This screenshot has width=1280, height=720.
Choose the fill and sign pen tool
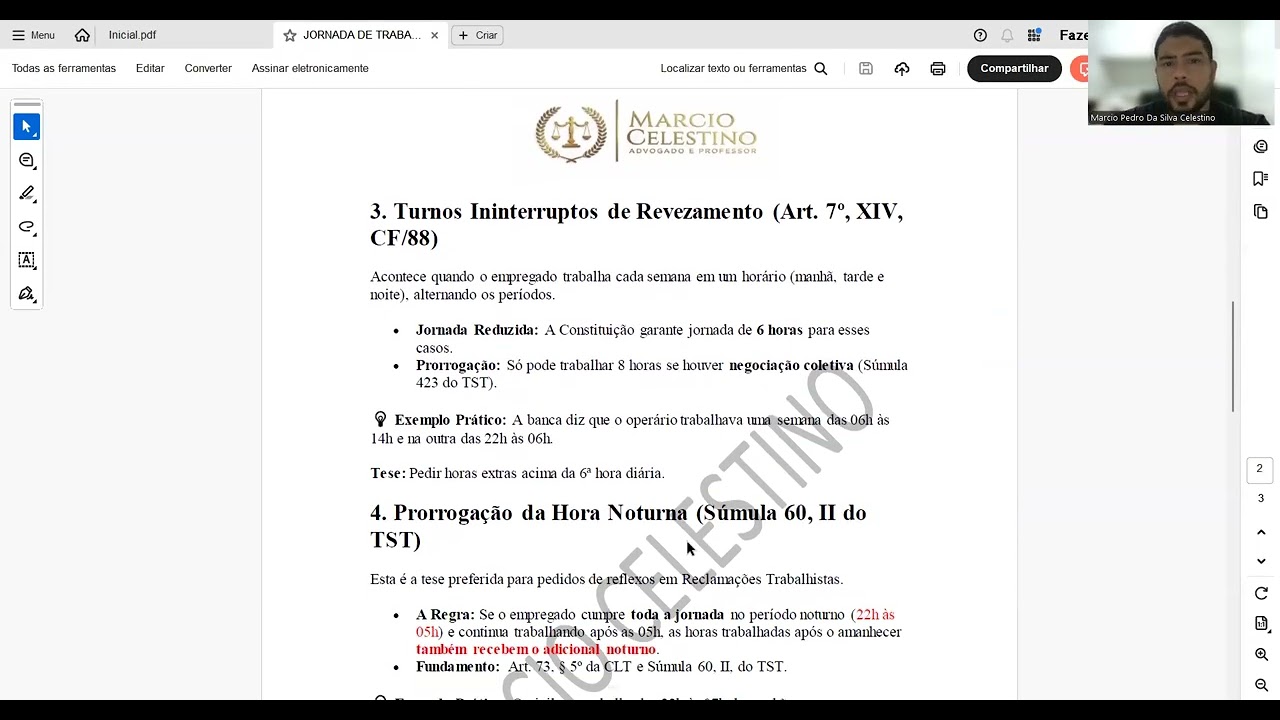(27, 294)
